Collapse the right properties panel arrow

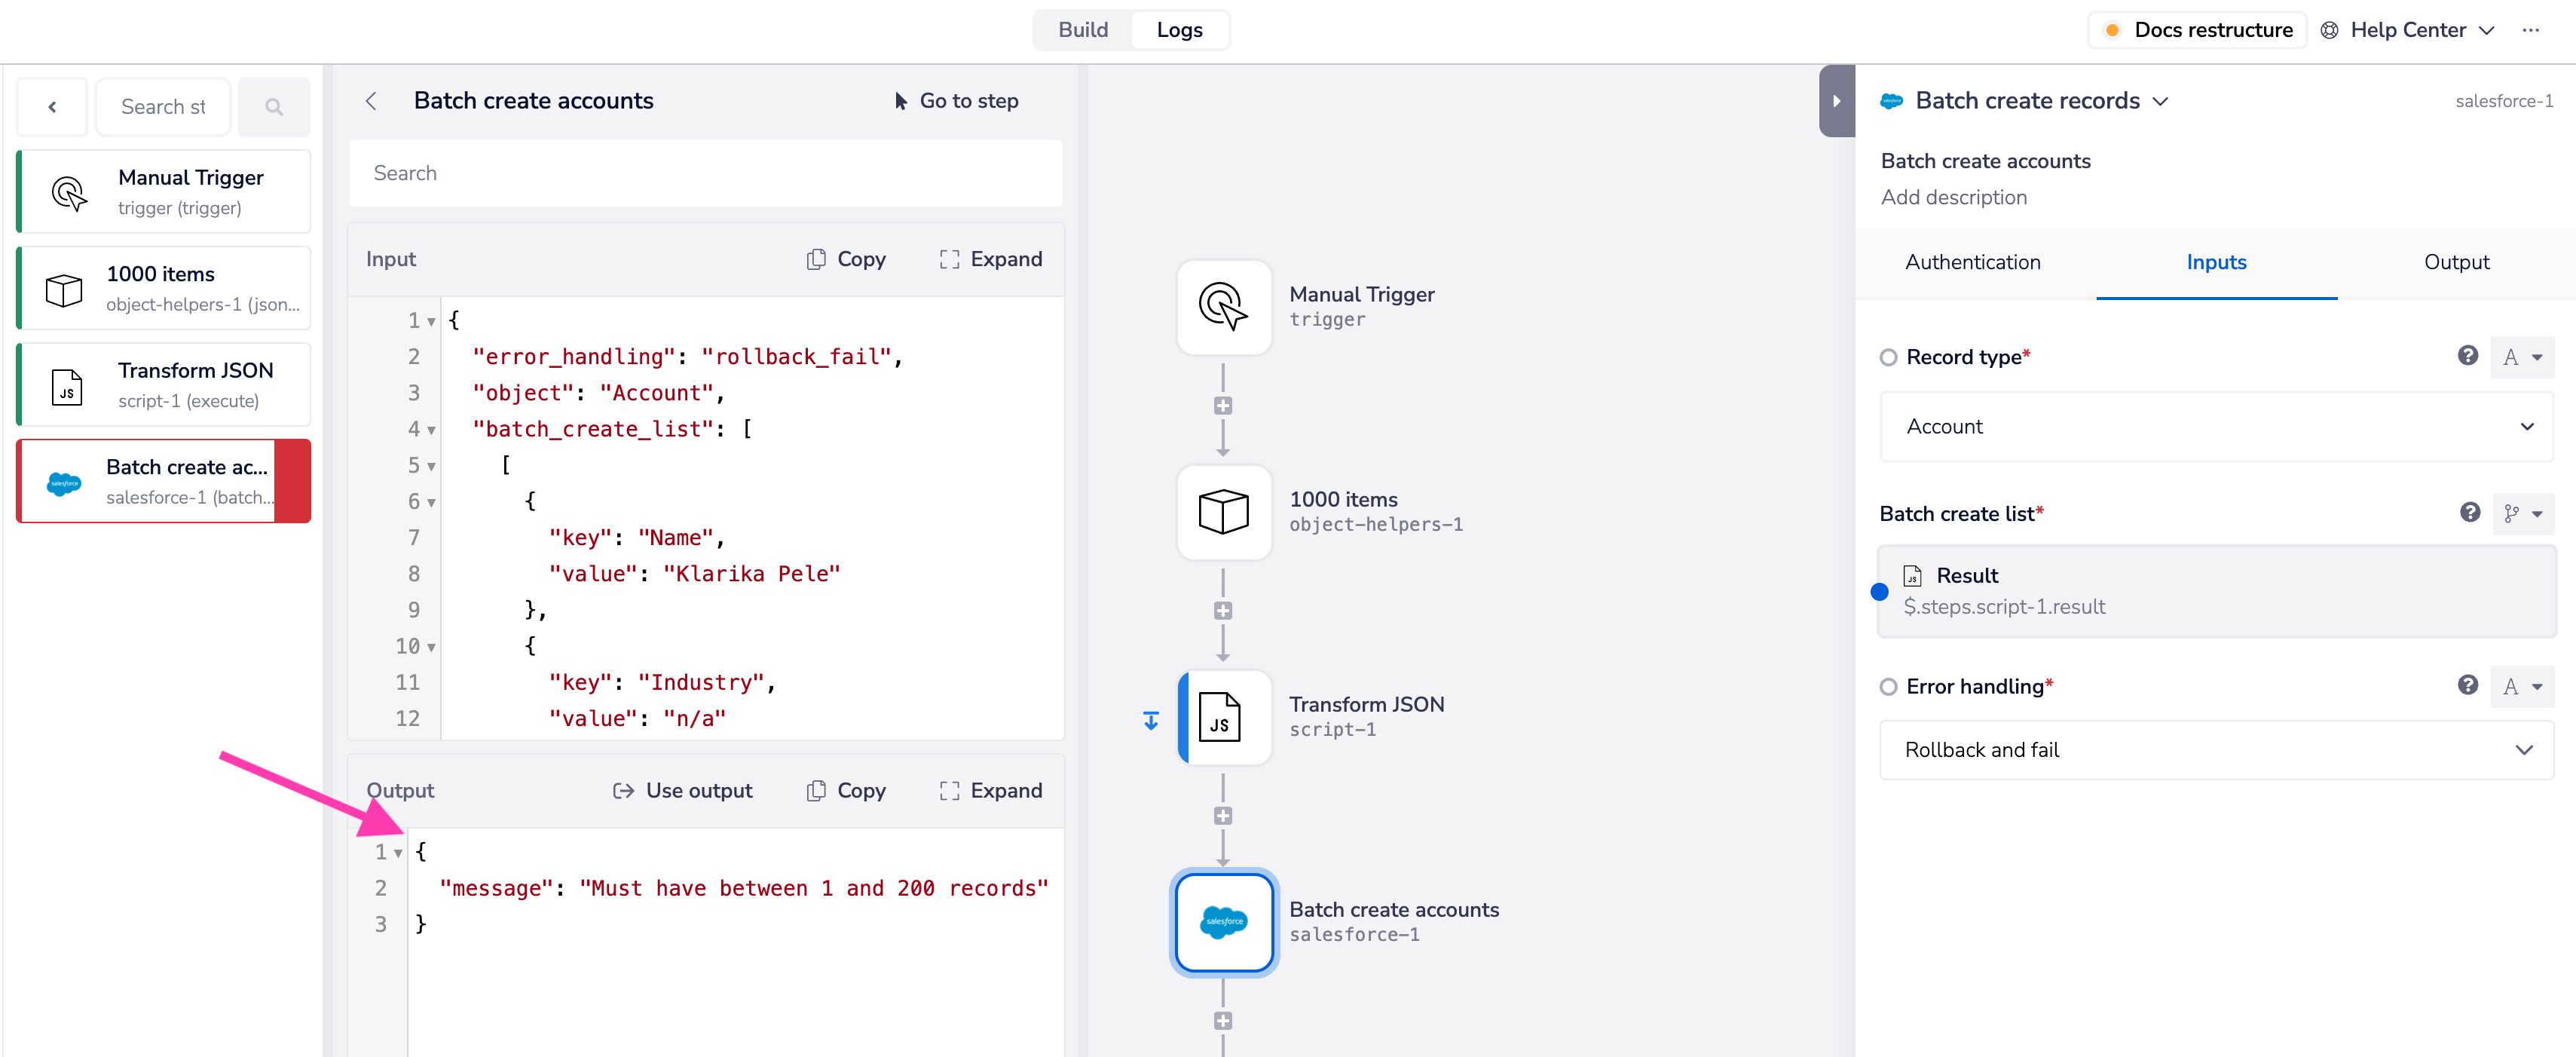[x=1836, y=101]
